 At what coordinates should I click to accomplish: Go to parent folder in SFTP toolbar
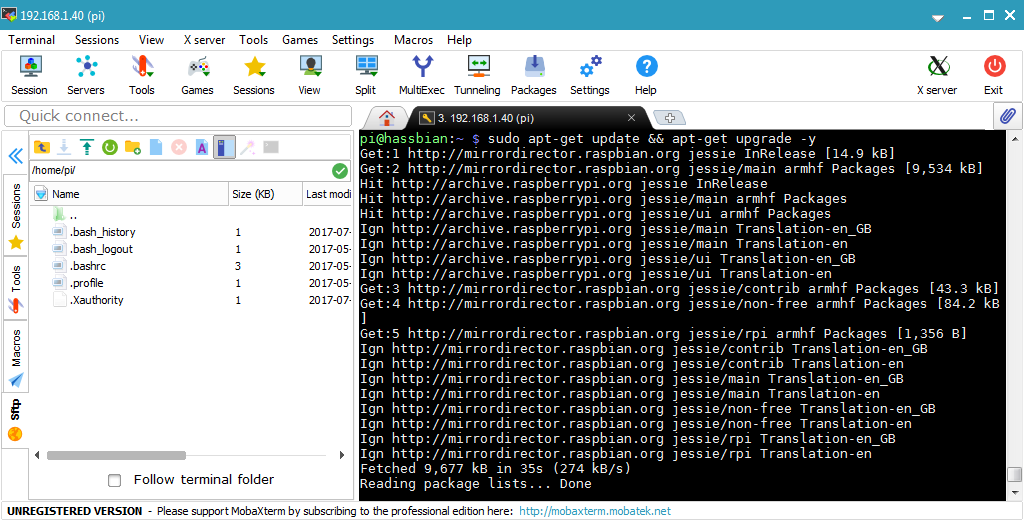point(42,148)
